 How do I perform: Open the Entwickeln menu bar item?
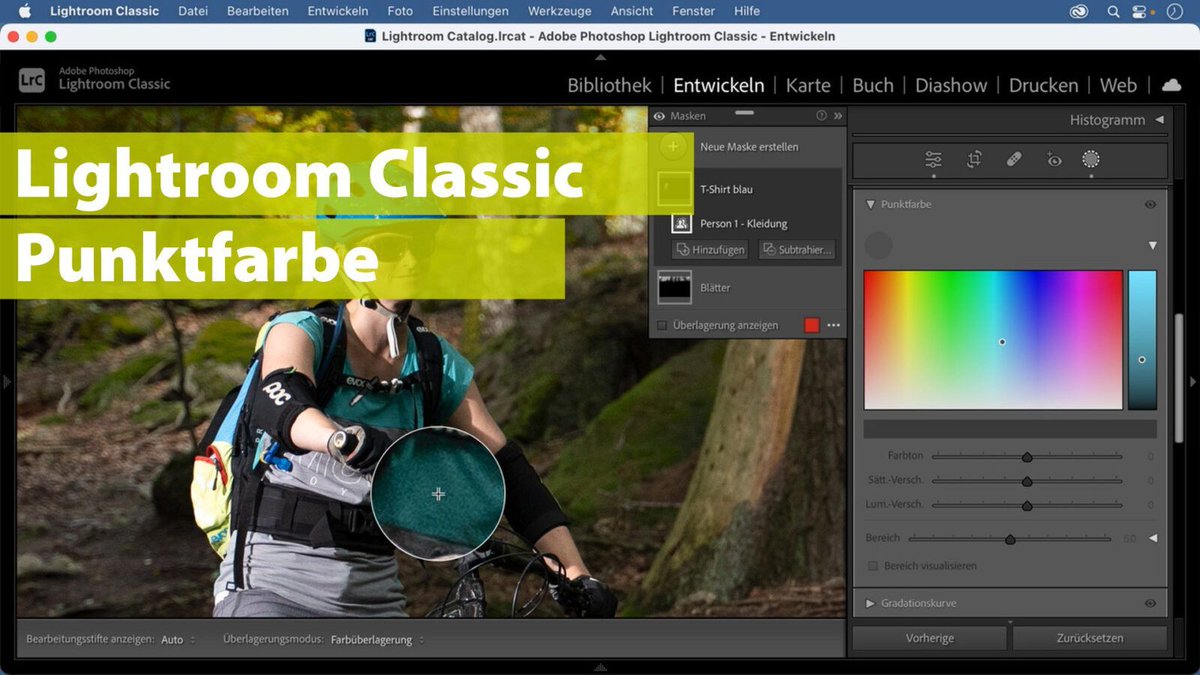[x=338, y=11]
